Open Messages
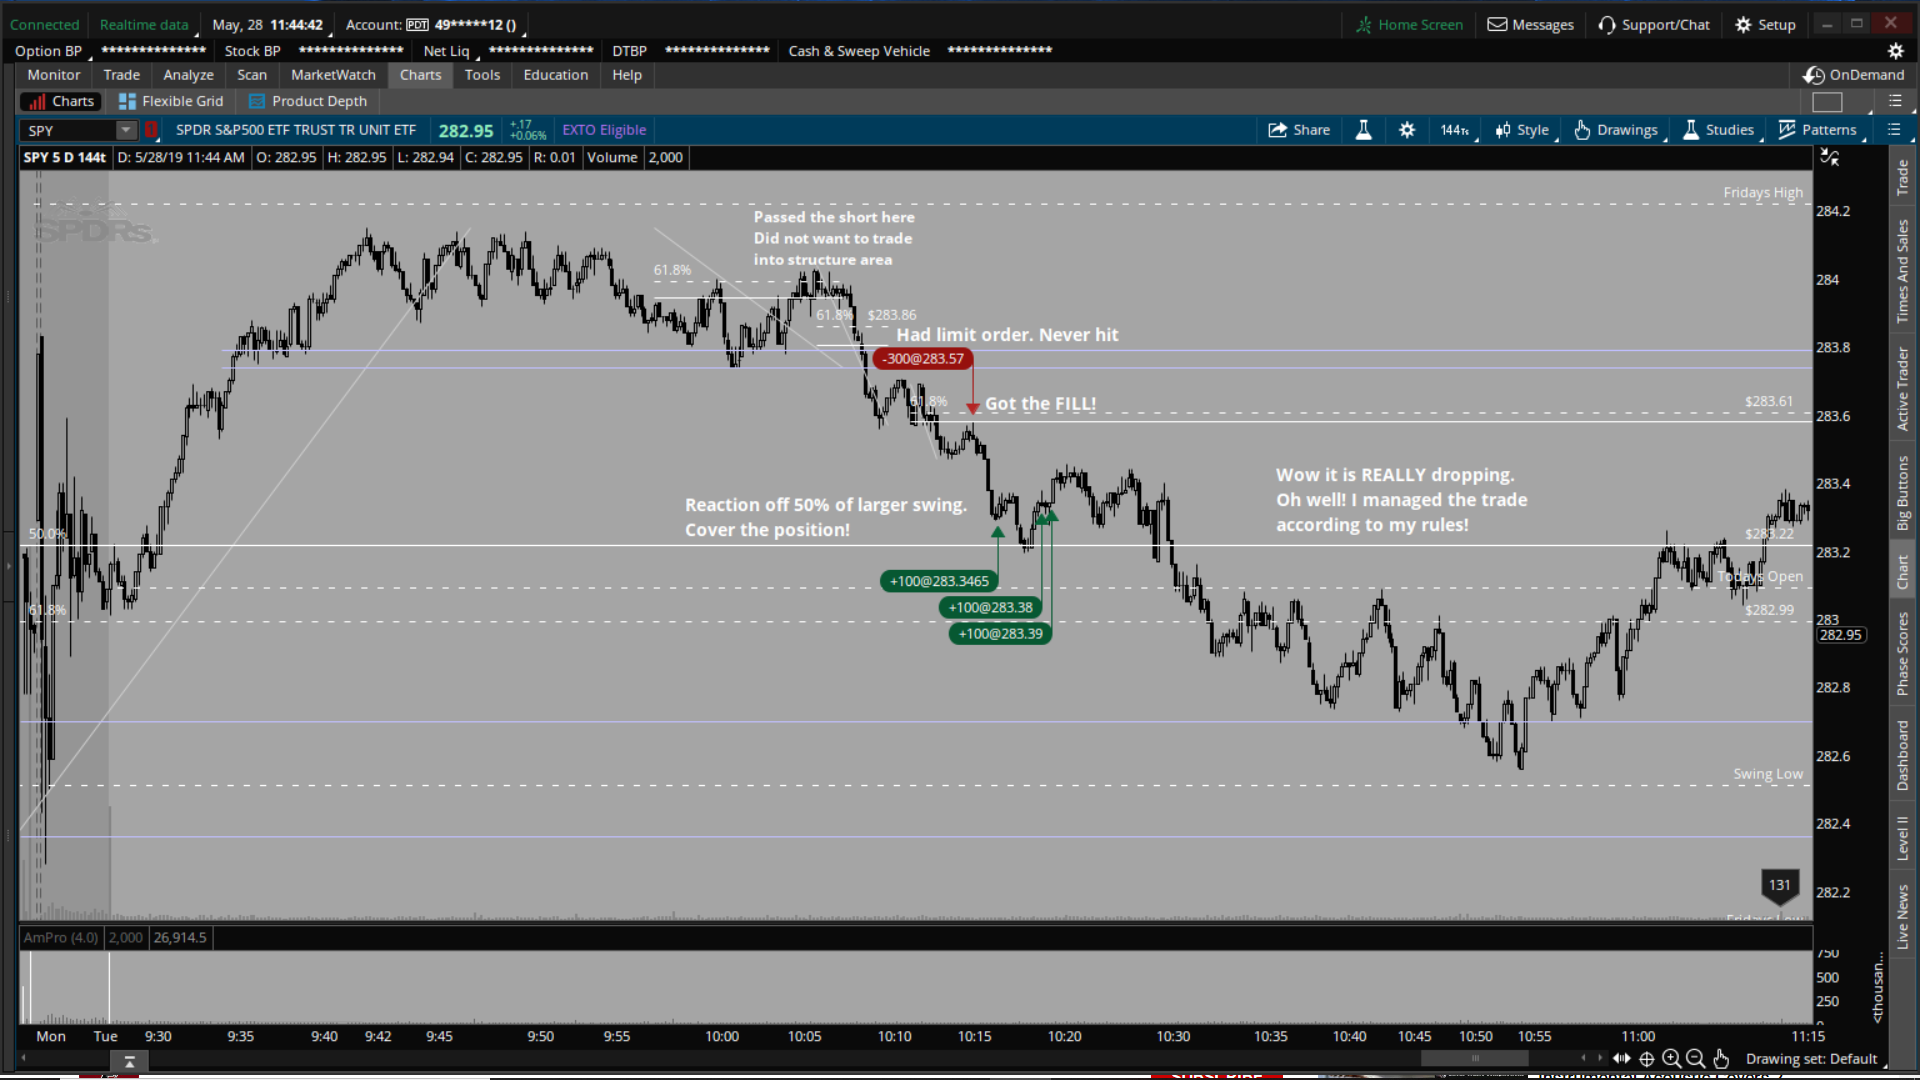The height and width of the screenshot is (1080, 1920). (x=1531, y=25)
